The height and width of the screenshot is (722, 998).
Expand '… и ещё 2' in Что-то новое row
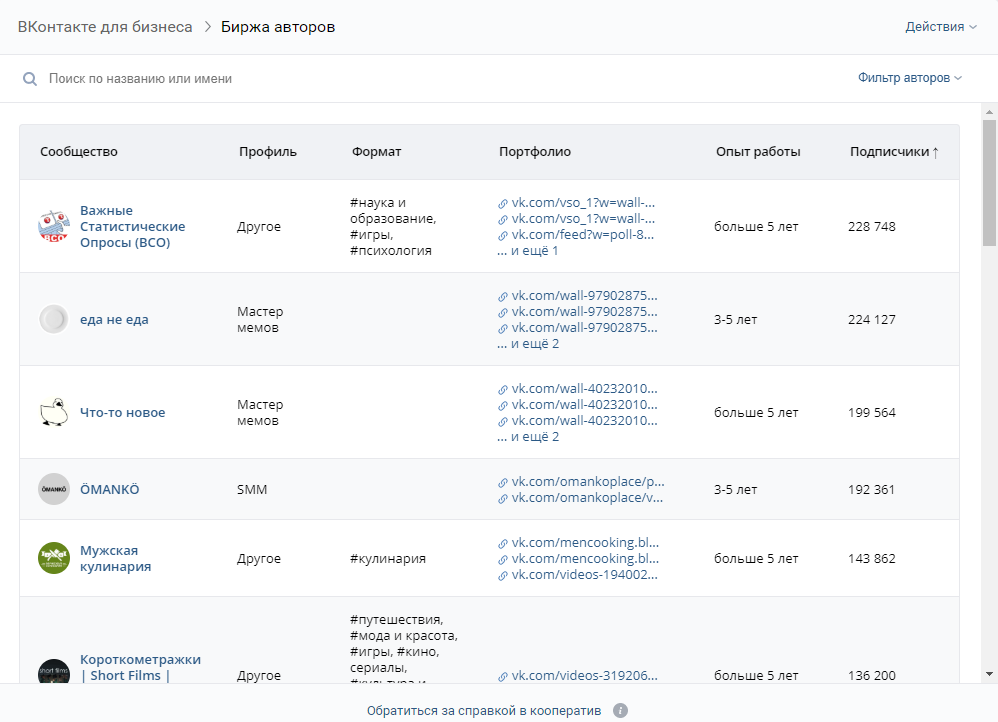click(x=528, y=437)
